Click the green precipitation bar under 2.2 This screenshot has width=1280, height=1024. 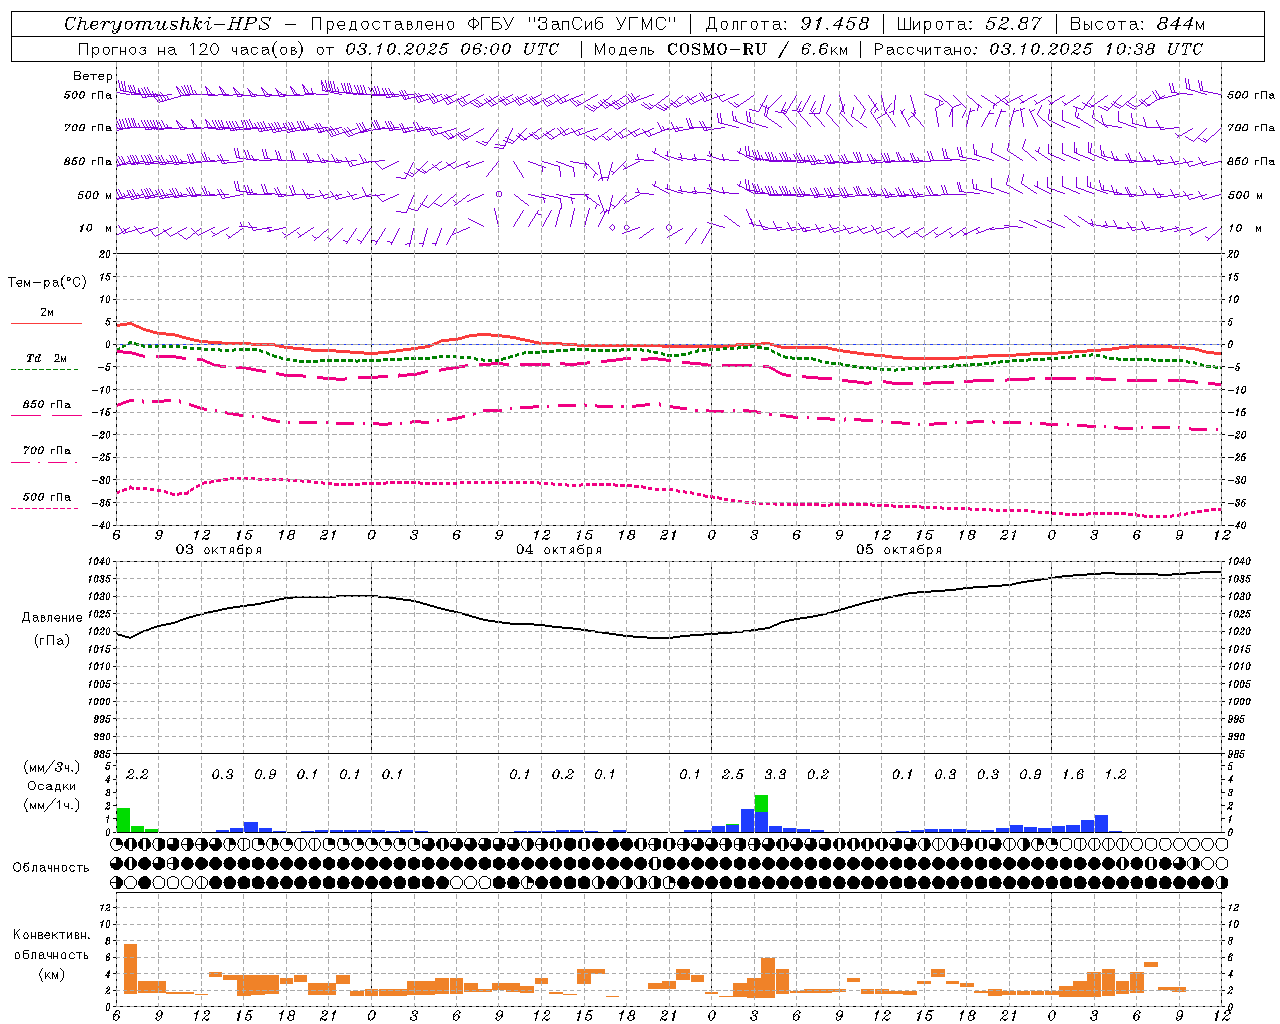pos(123,819)
